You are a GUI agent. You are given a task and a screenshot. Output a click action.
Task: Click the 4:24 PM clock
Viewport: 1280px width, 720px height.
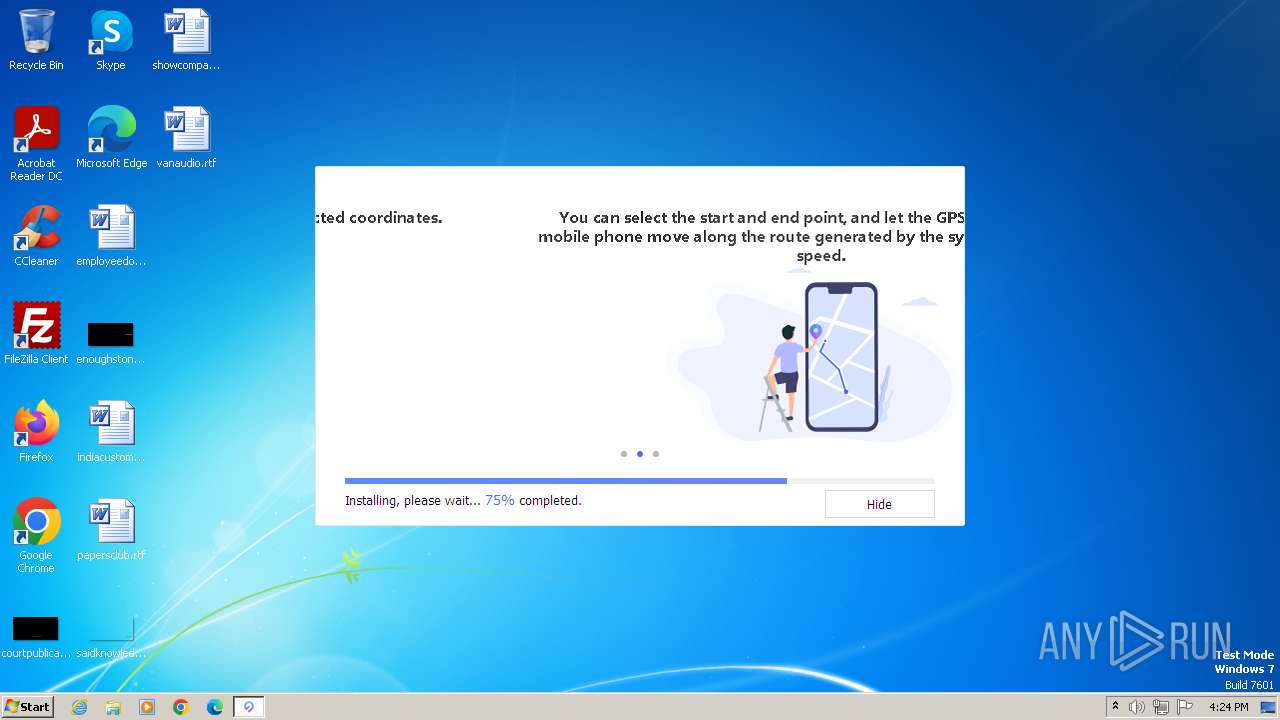[x=1229, y=707]
